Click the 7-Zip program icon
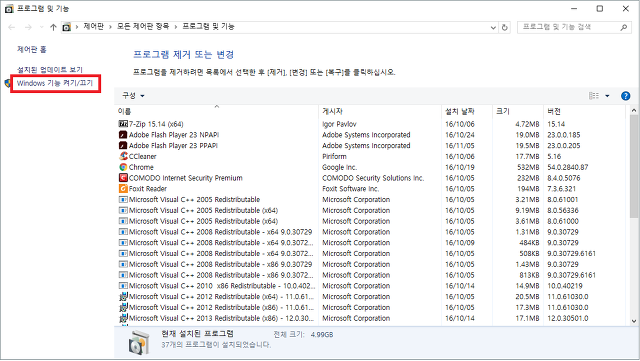Screen dimensions: 640x361 (x=123, y=124)
